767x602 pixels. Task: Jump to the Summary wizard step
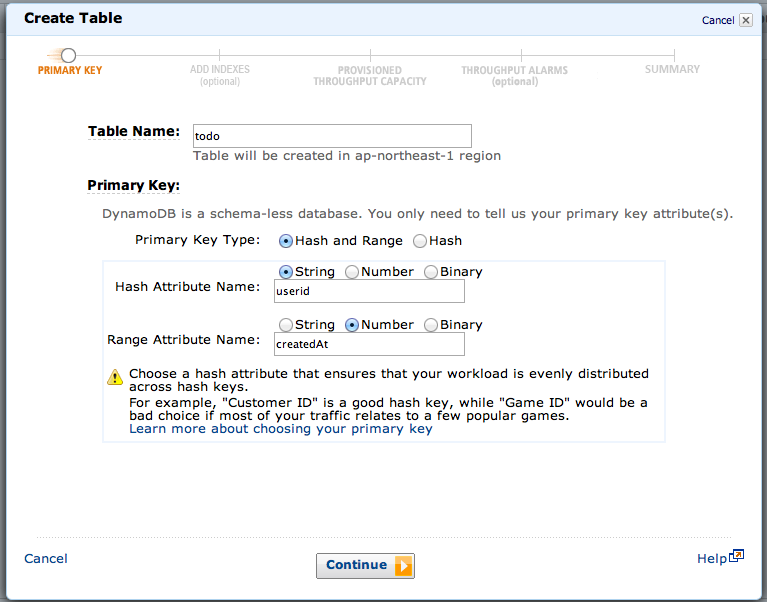coord(672,69)
